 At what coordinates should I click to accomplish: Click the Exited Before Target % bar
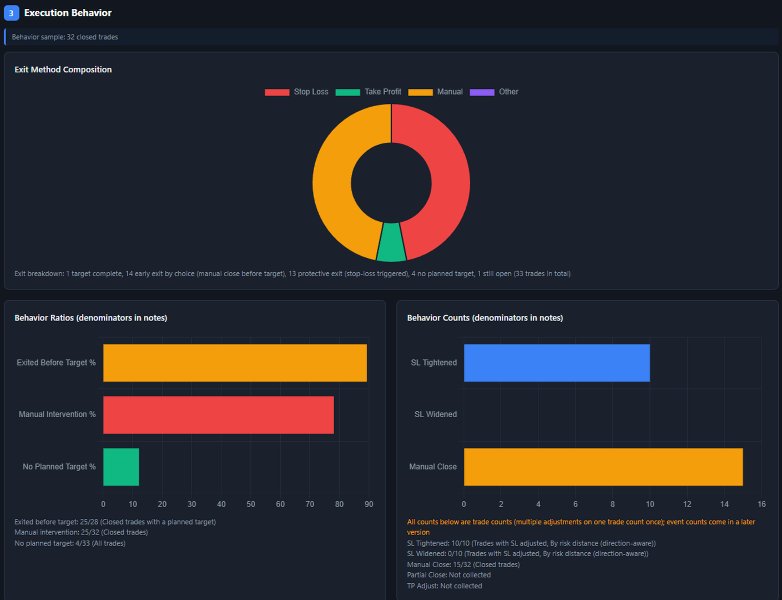(235, 363)
